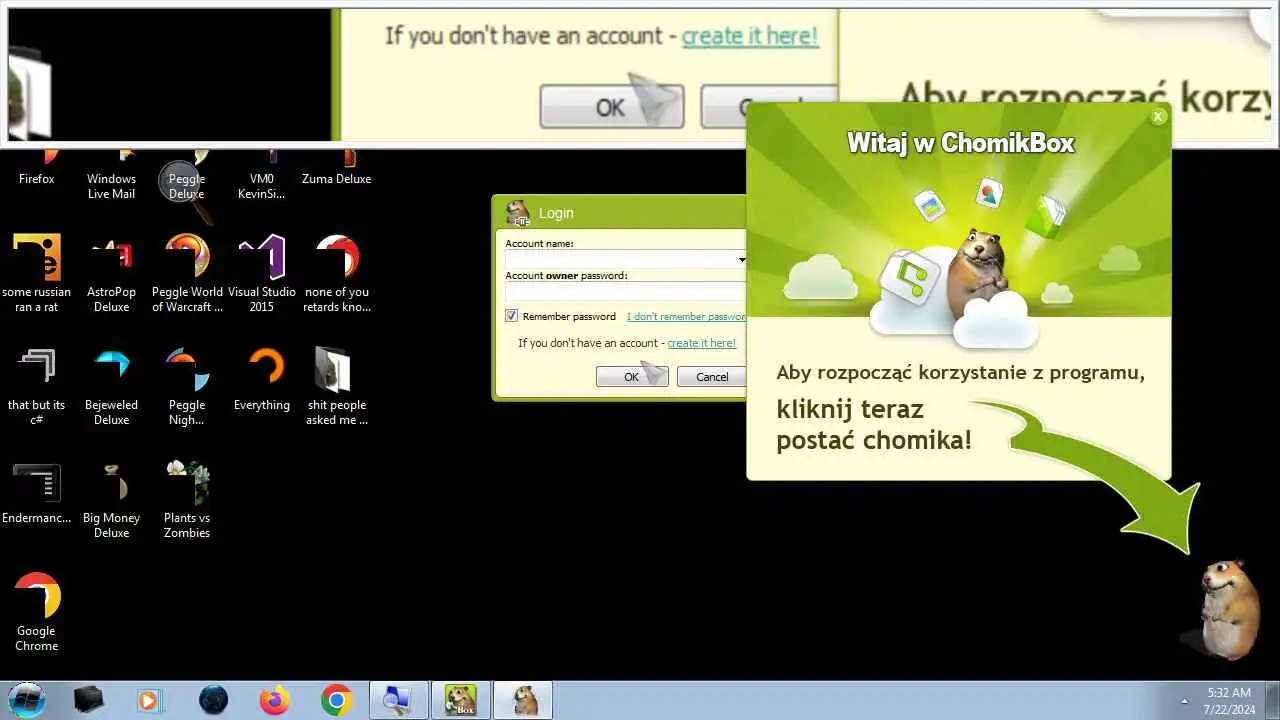Switch to the Magnifier taskbar button
Viewport: 1280px width, 720px height.
point(399,700)
